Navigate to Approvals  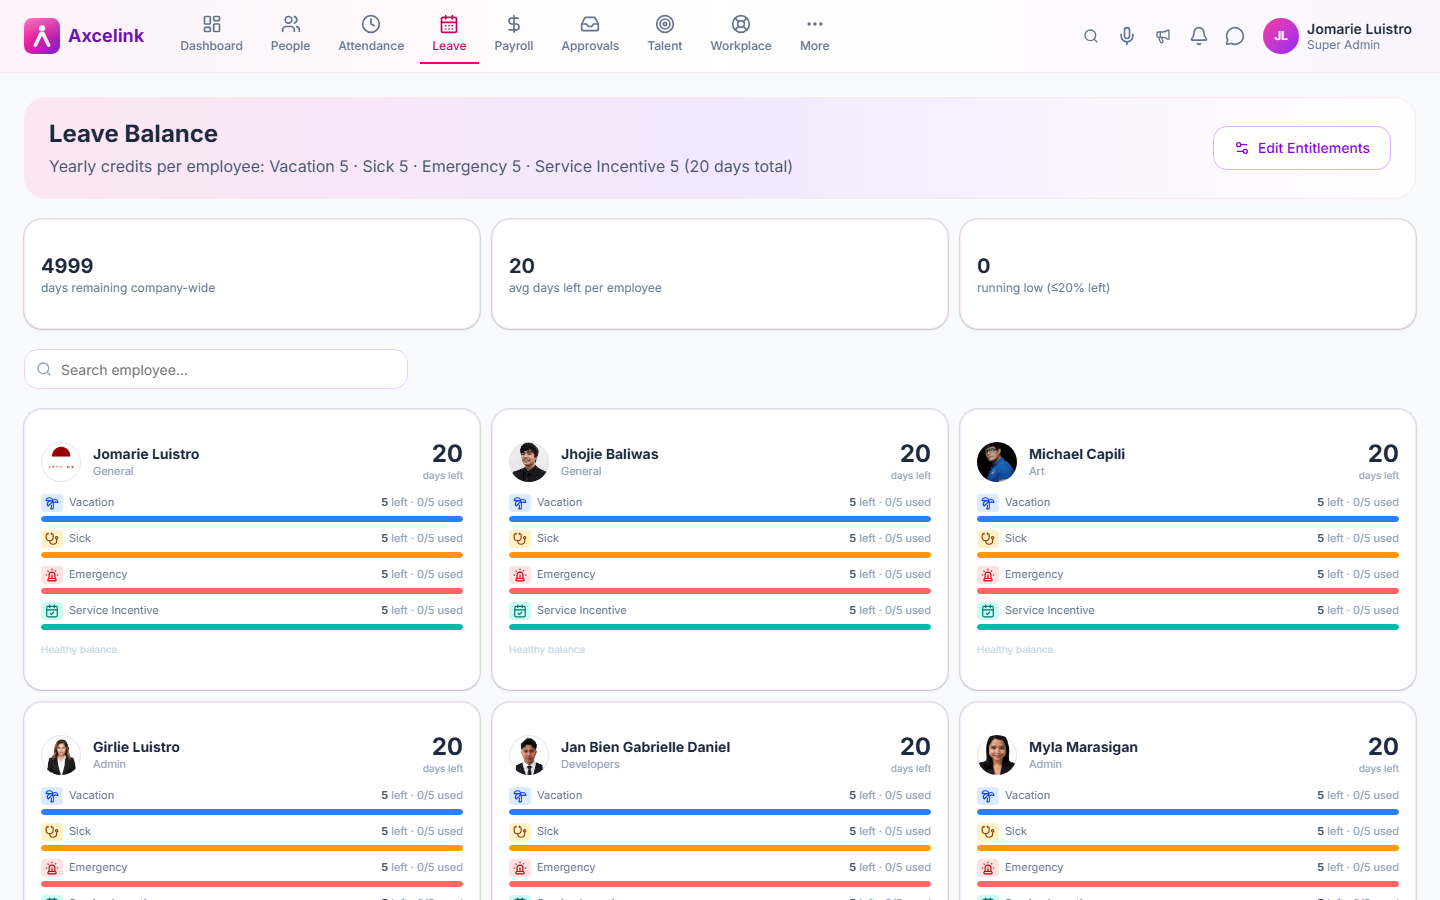coord(590,35)
